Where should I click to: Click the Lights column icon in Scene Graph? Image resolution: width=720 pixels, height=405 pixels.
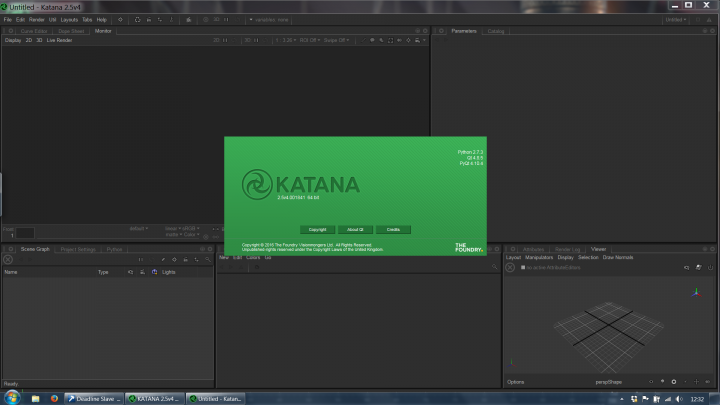154,272
